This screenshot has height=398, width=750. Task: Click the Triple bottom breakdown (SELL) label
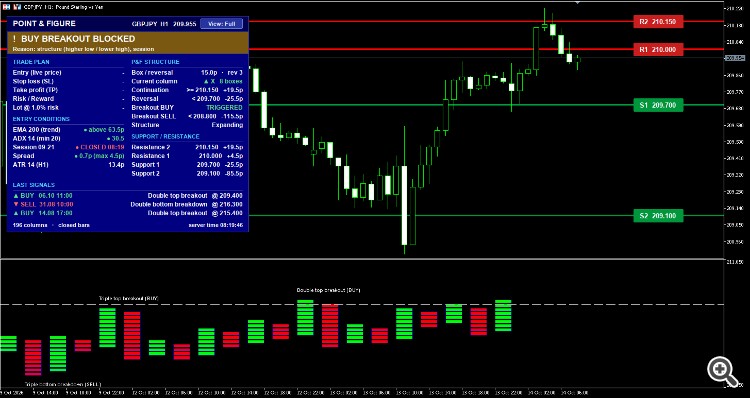click(63, 384)
